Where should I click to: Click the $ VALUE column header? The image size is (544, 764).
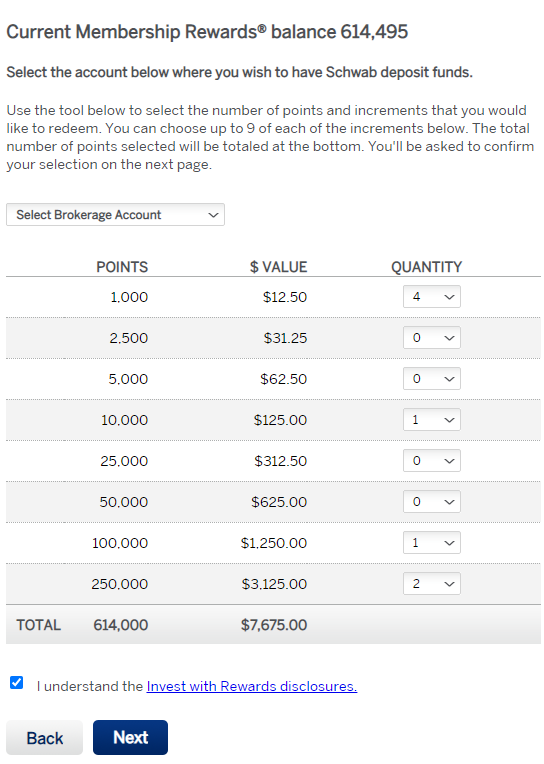[x=278, y=267]
